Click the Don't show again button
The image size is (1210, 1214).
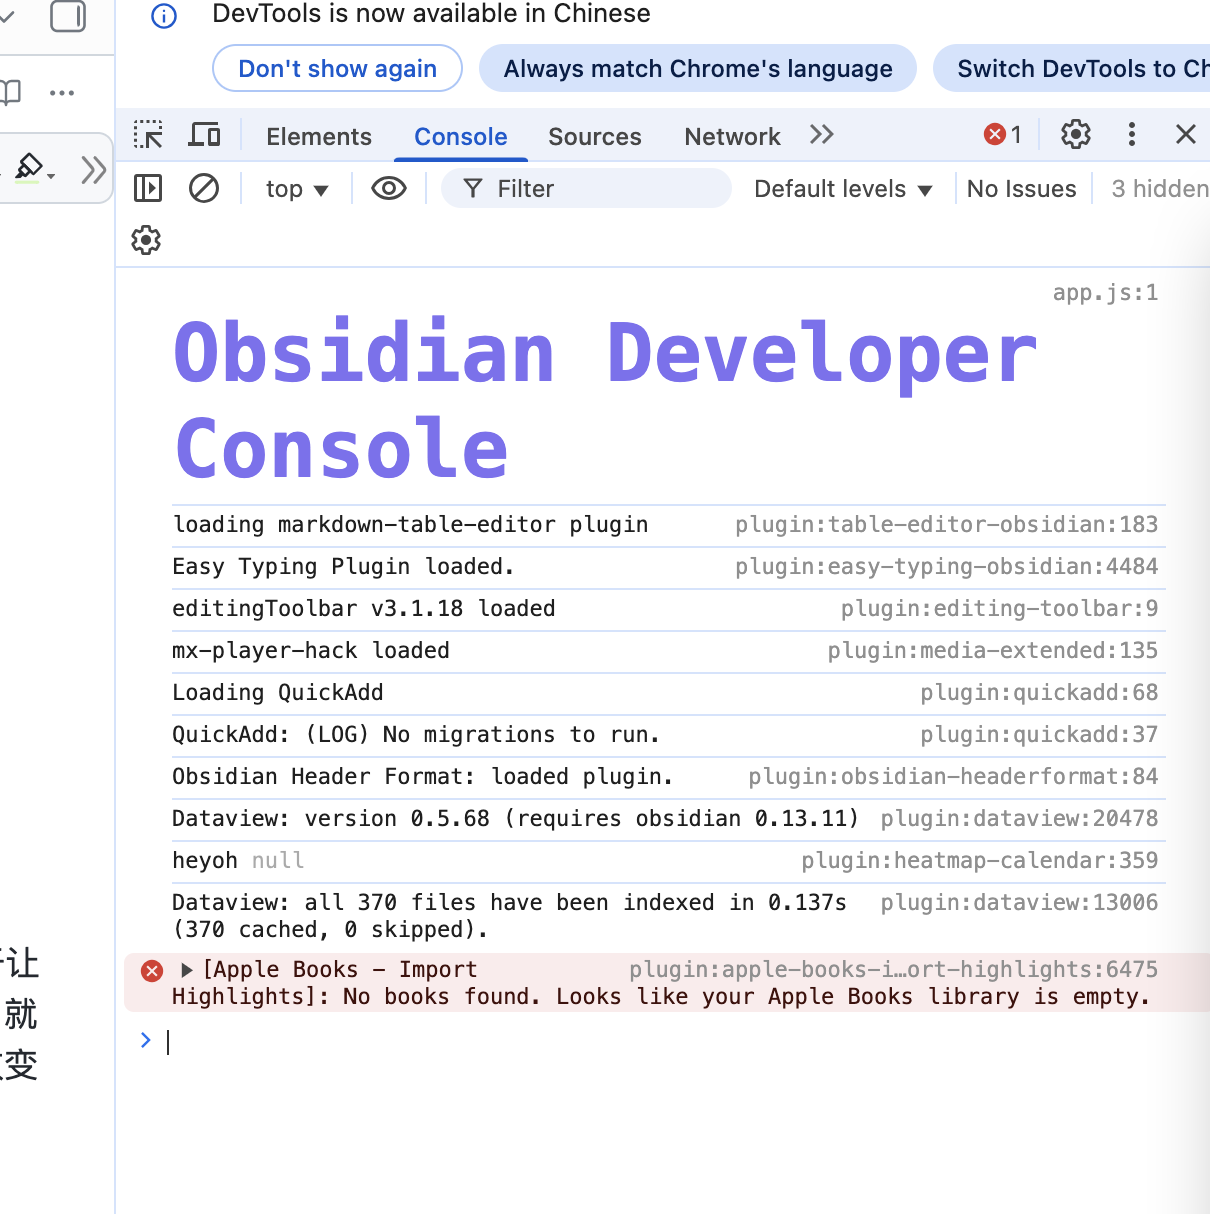(337, 69)
